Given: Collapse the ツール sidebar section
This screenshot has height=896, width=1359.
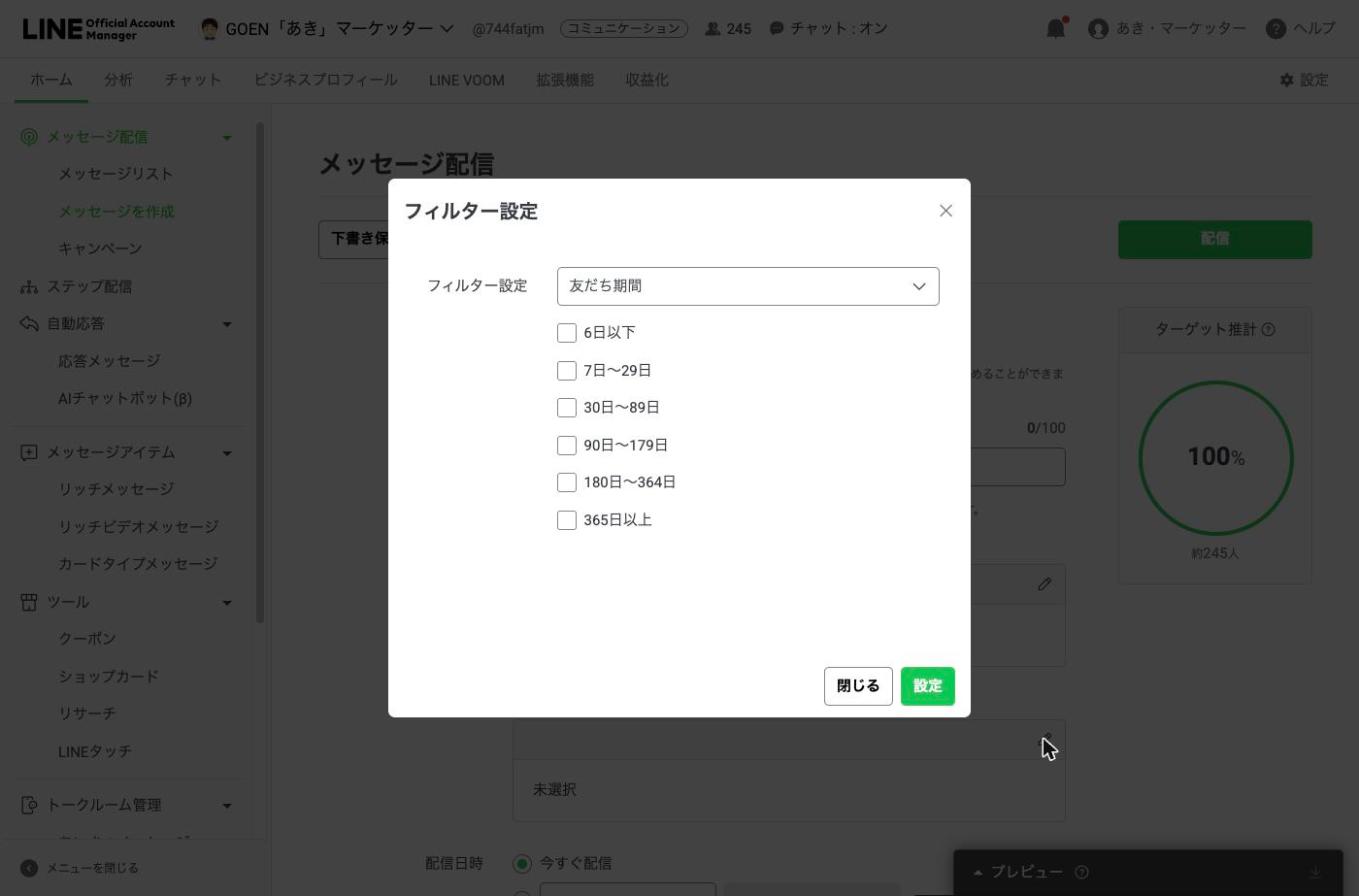Looking at the screenshot, I should tap(227, 603).
